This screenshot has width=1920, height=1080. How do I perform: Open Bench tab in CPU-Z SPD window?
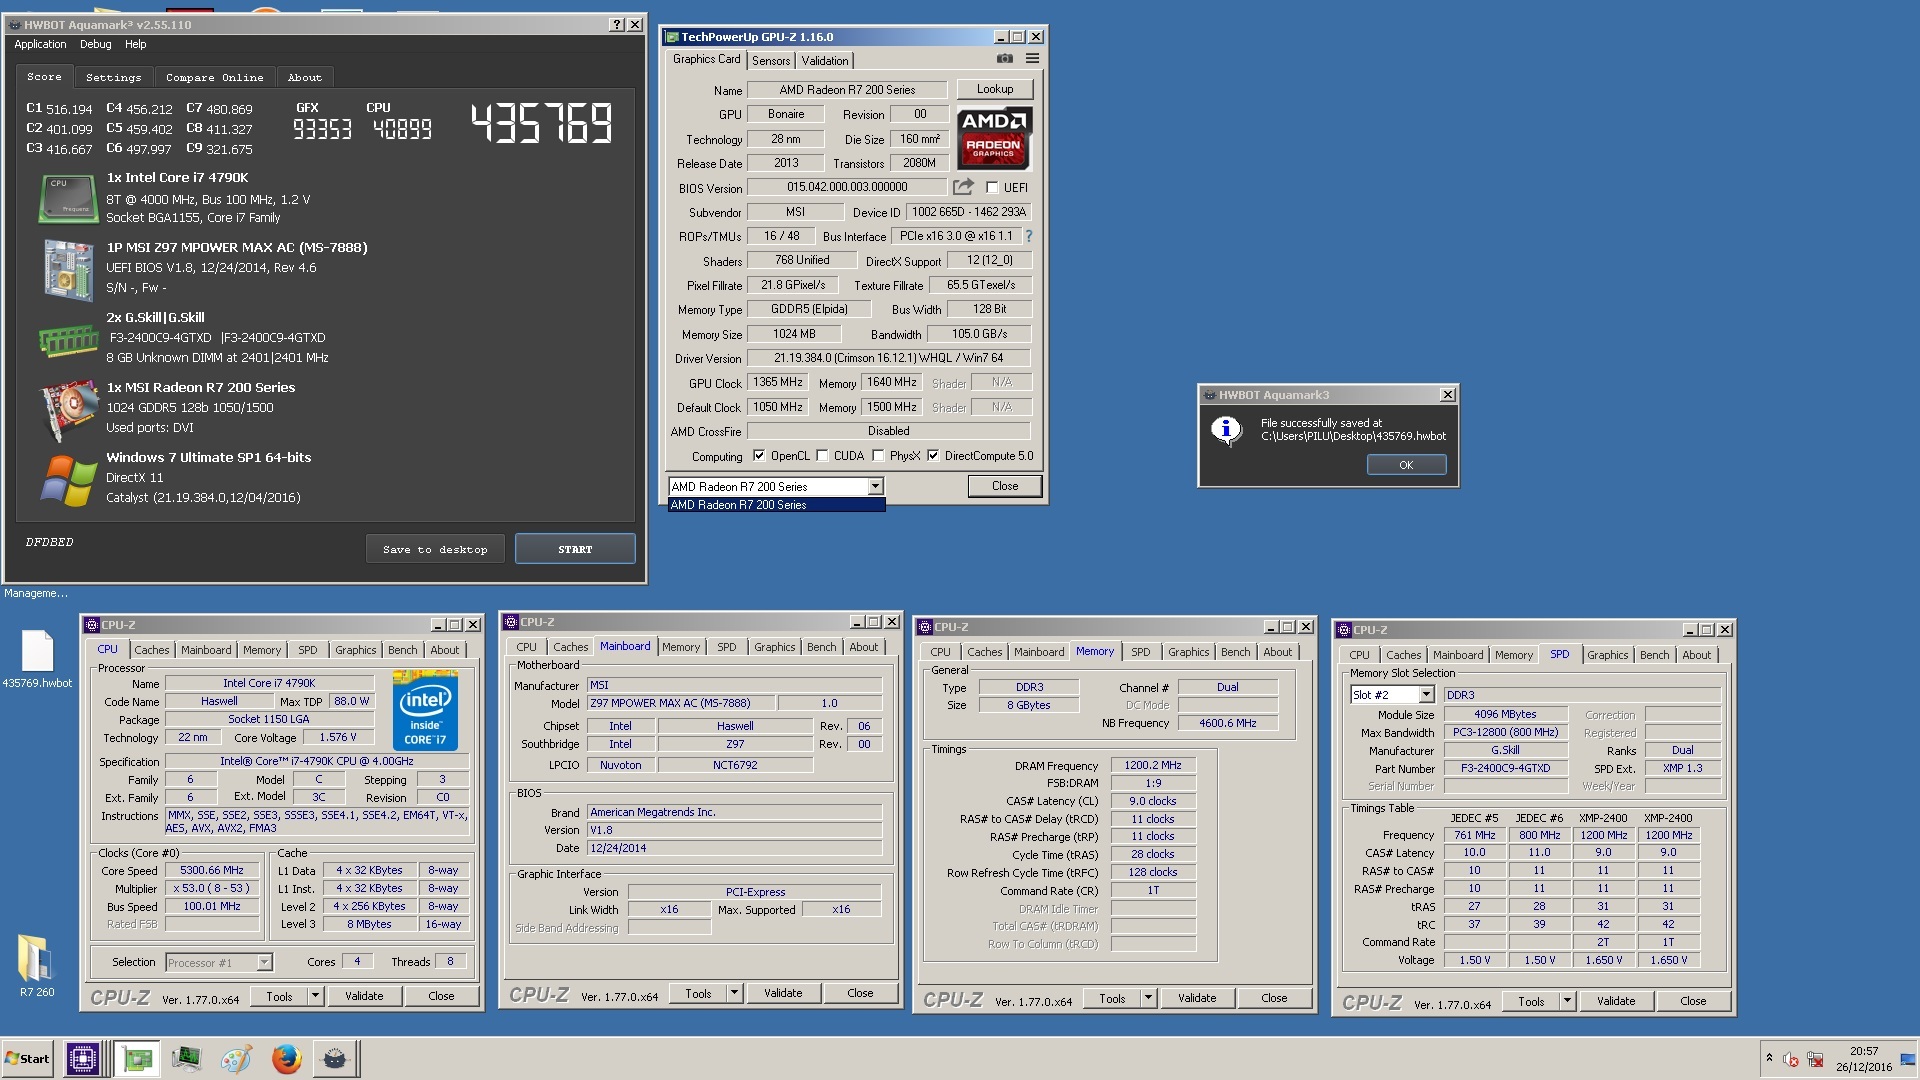point(1654,655)
